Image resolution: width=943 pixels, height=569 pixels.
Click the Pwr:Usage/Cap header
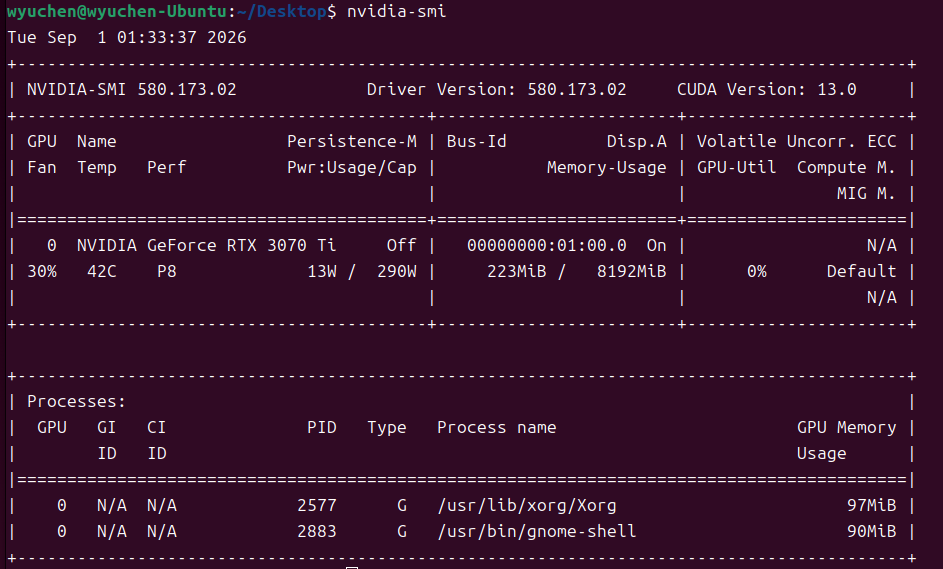point(352,167)
